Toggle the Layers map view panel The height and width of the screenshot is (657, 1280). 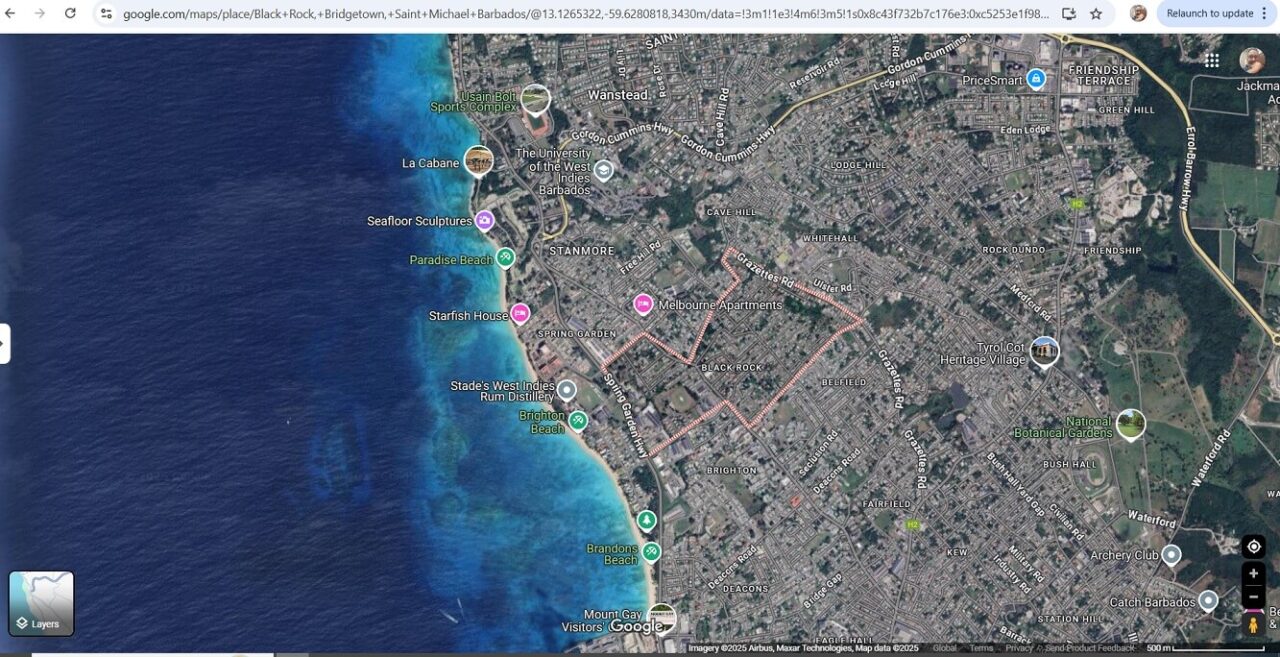point(40,601)
